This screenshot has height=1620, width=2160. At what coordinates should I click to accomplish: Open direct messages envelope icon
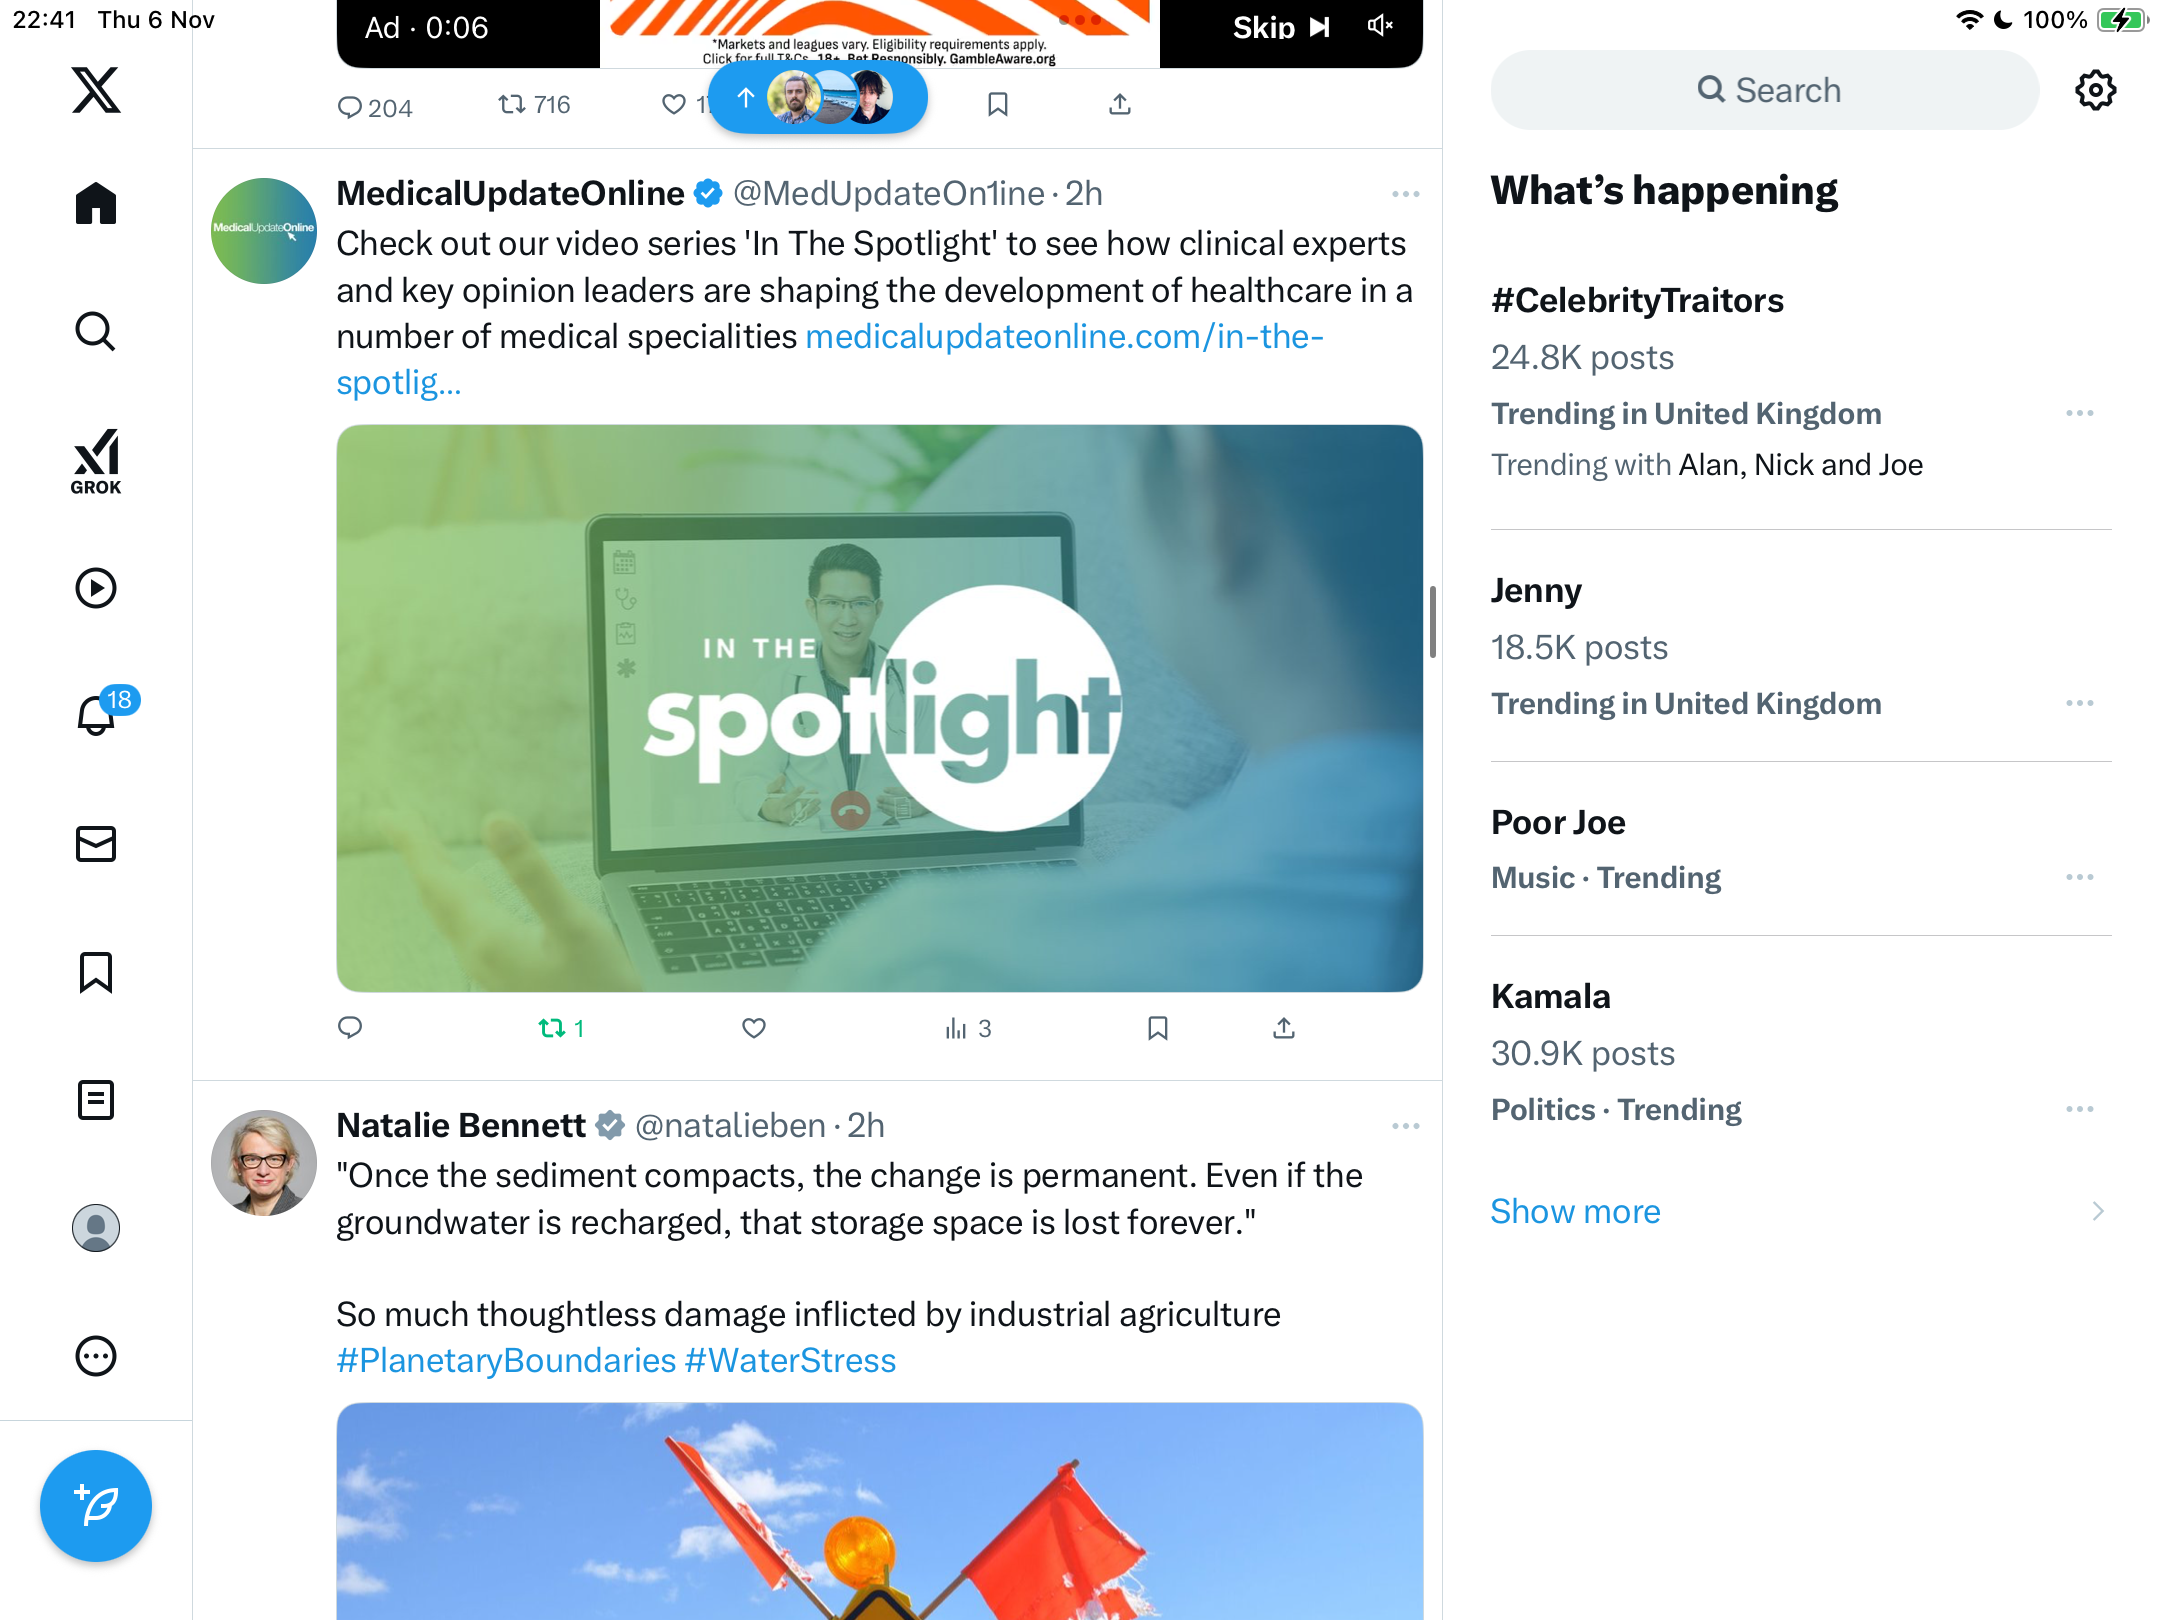click(x=96, y=844)
